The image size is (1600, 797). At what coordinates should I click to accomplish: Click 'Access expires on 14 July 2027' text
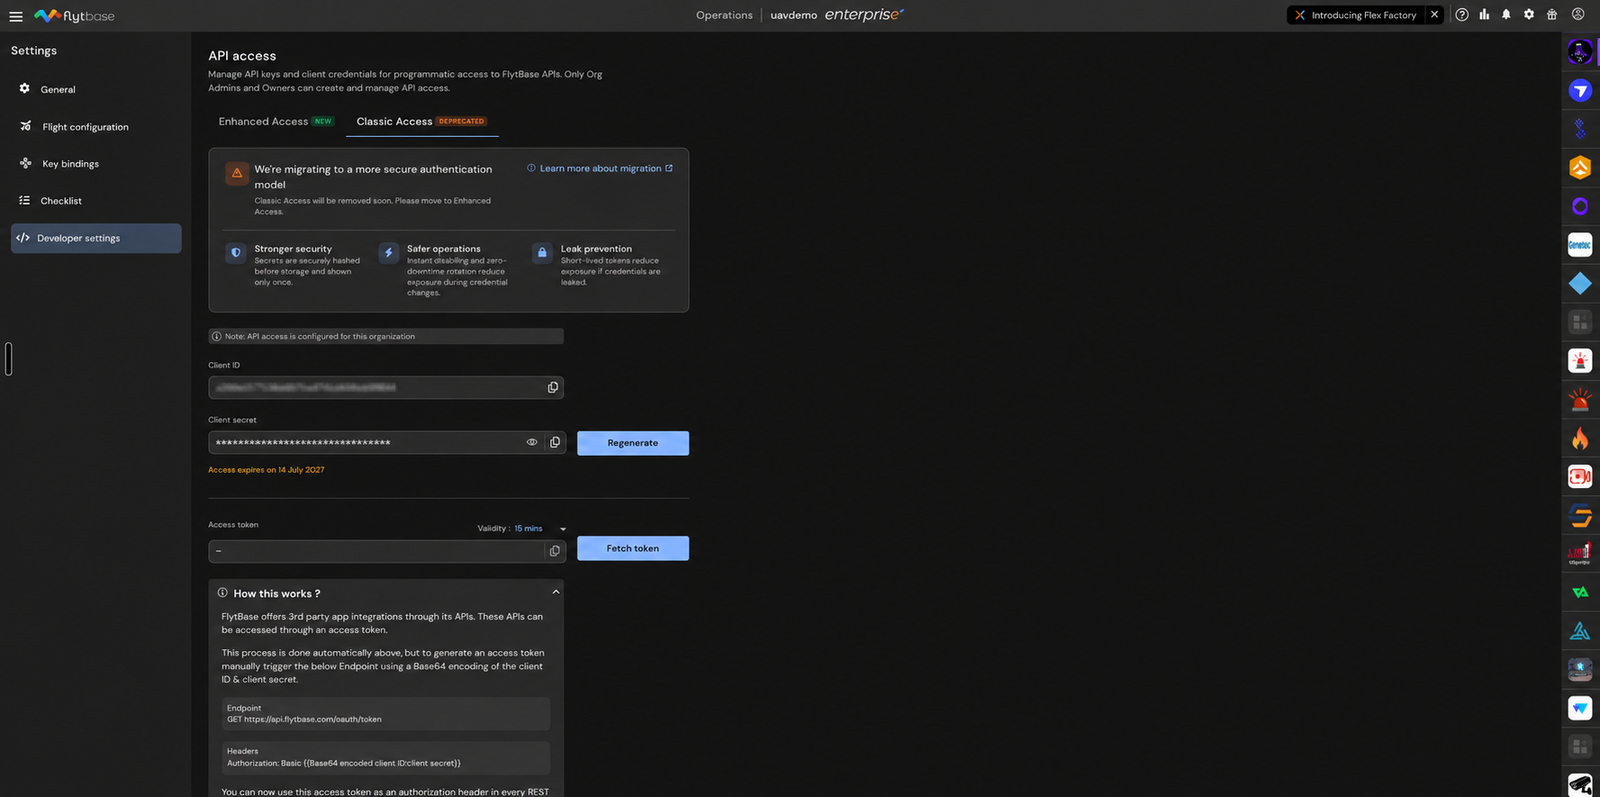click(x=266, y=470)
